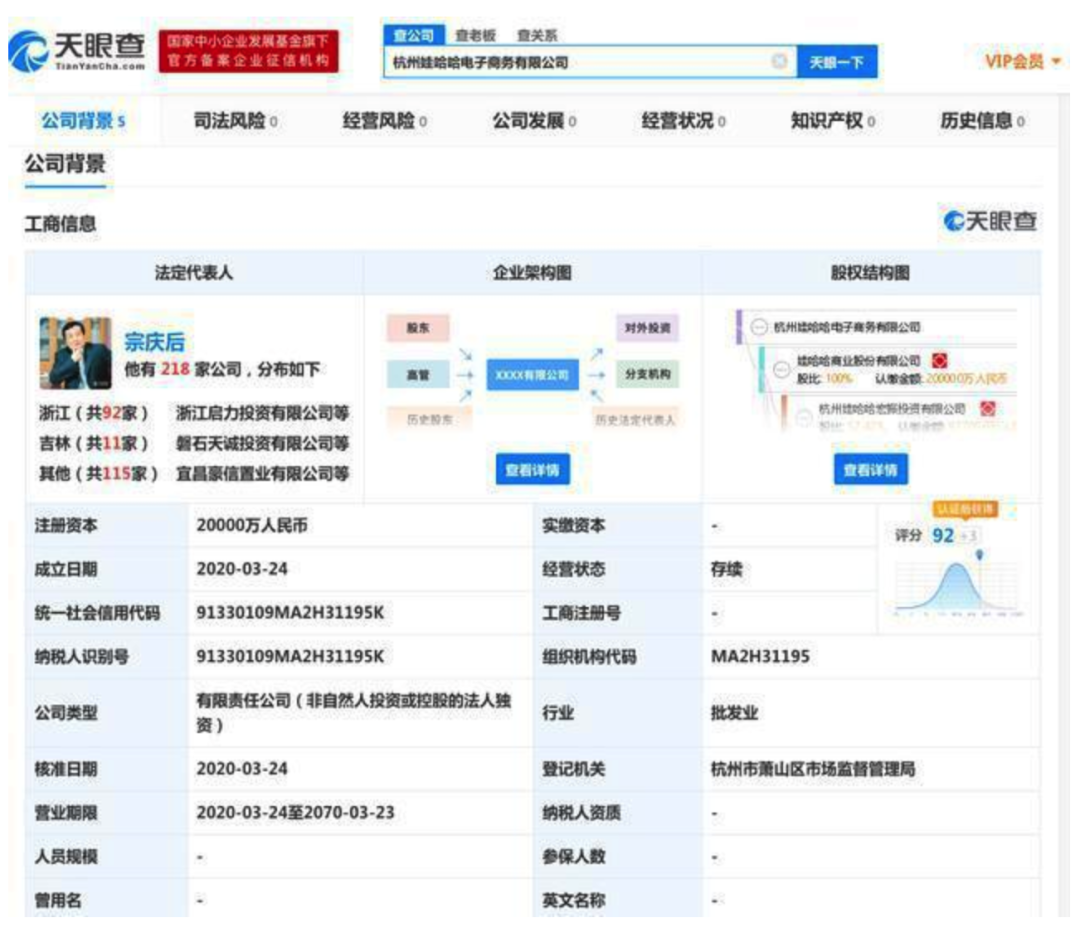Open the 知识产权 tab
The width and height of the screenshot is (1080, 937).
833,121
